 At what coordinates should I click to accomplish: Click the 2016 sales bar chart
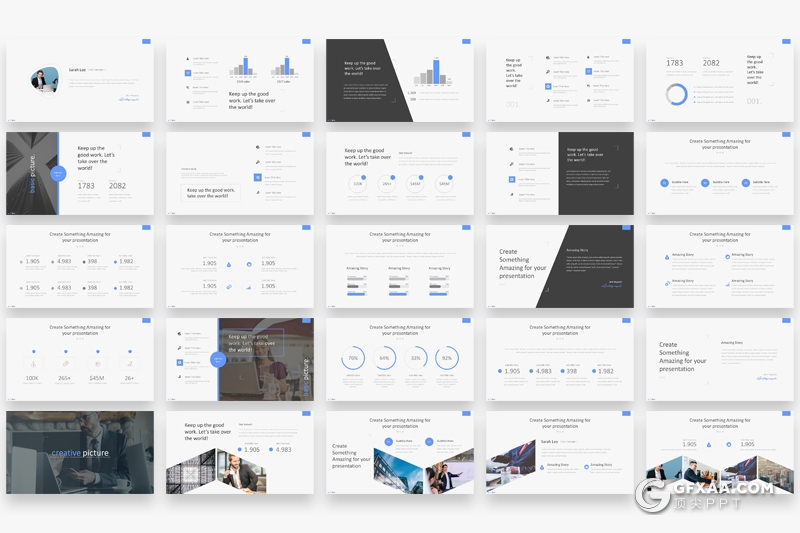[243, 70]
